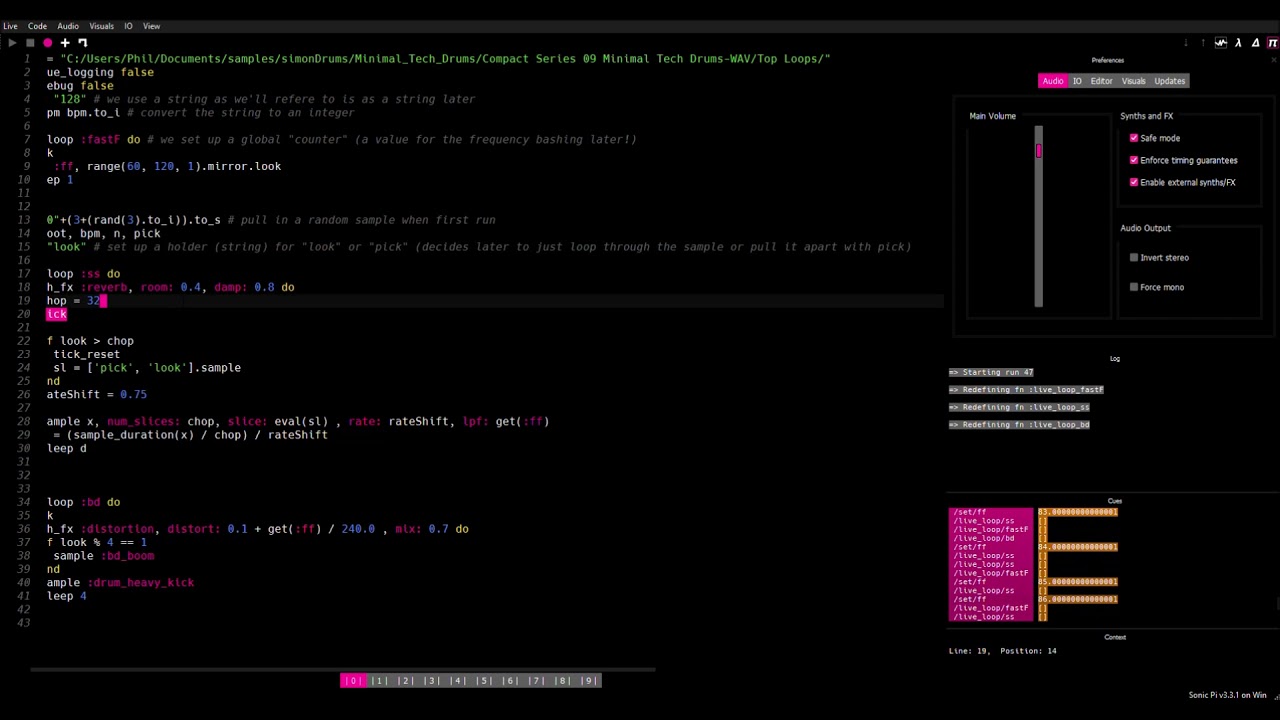Image resolution: width=1280 pixels, height=720 pixels.
Task: Switch to buffer tab 4
Action: (457, 681)
